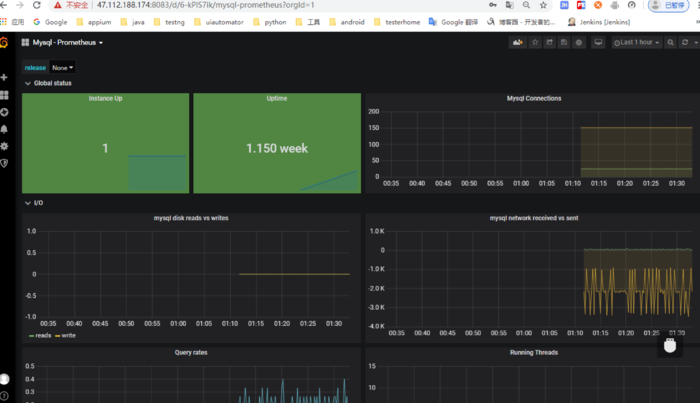Open the Apps bookmark shortcut
The image size is (700, 403).
click(12, 22)
